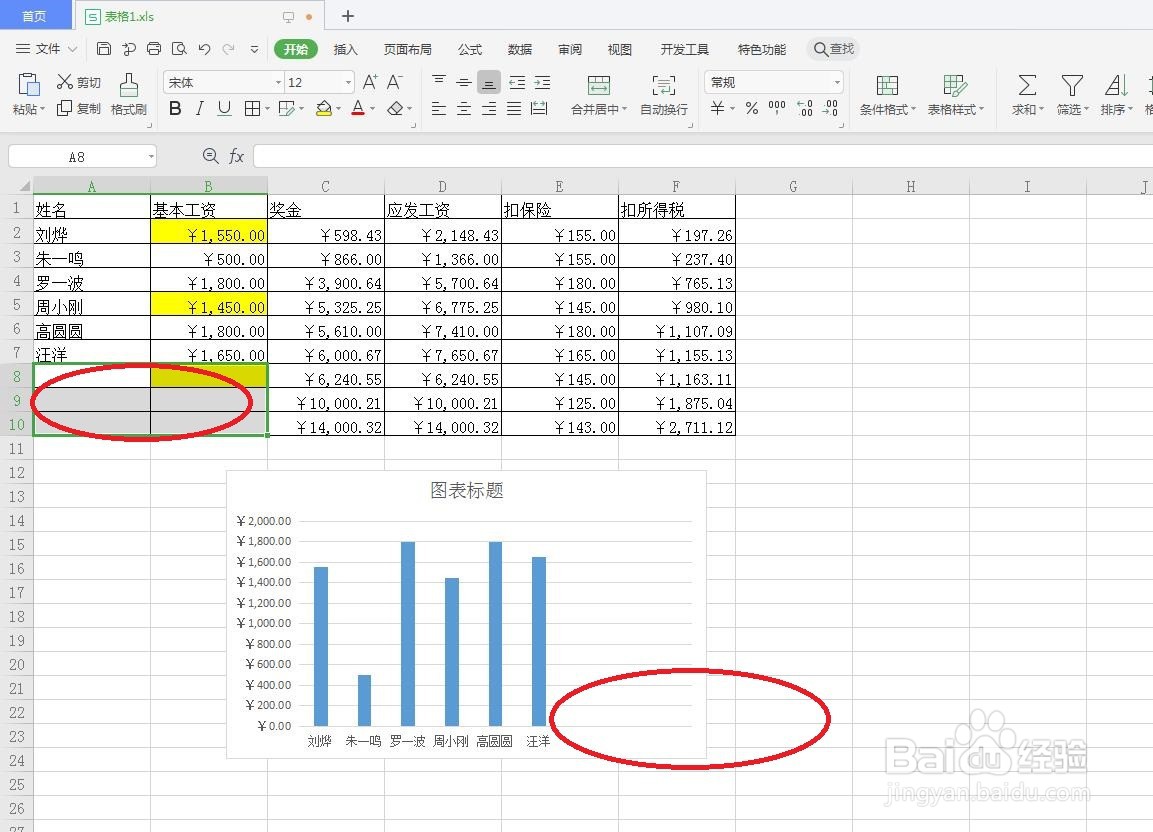Click the Sort icon
This screenshot has width=1153, height=832.
(1116, 85)
